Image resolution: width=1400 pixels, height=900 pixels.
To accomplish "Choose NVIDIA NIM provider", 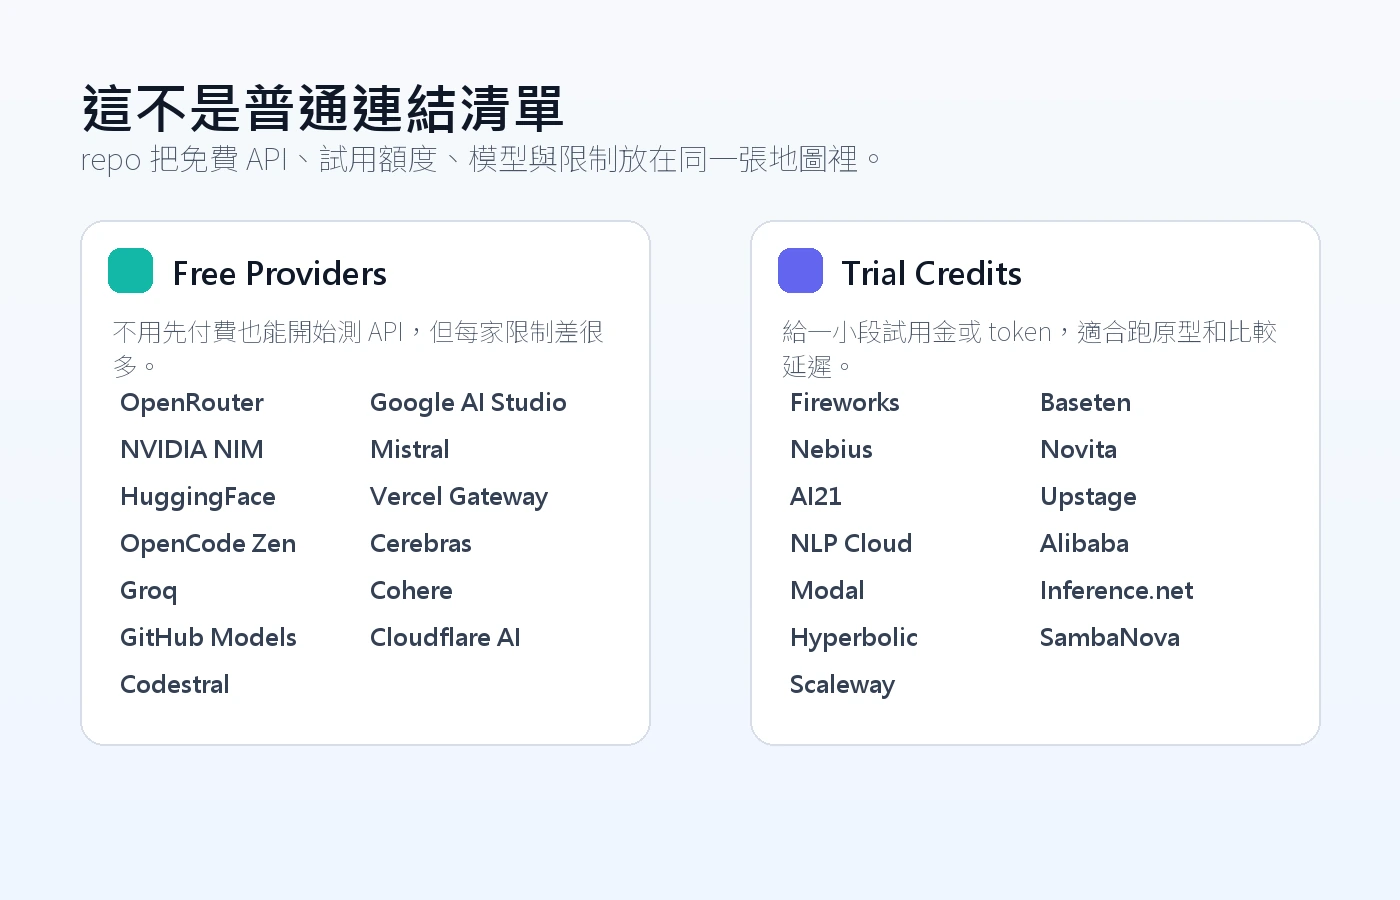I will click(192, 450).
